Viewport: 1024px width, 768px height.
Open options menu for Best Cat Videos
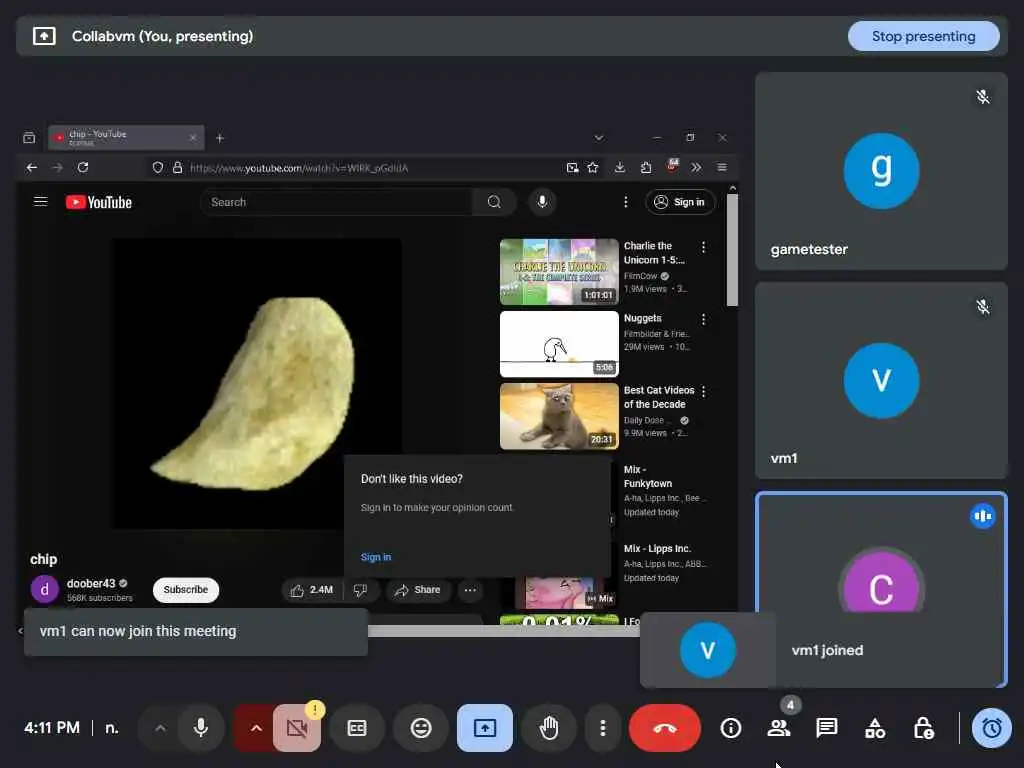[703, 391]
